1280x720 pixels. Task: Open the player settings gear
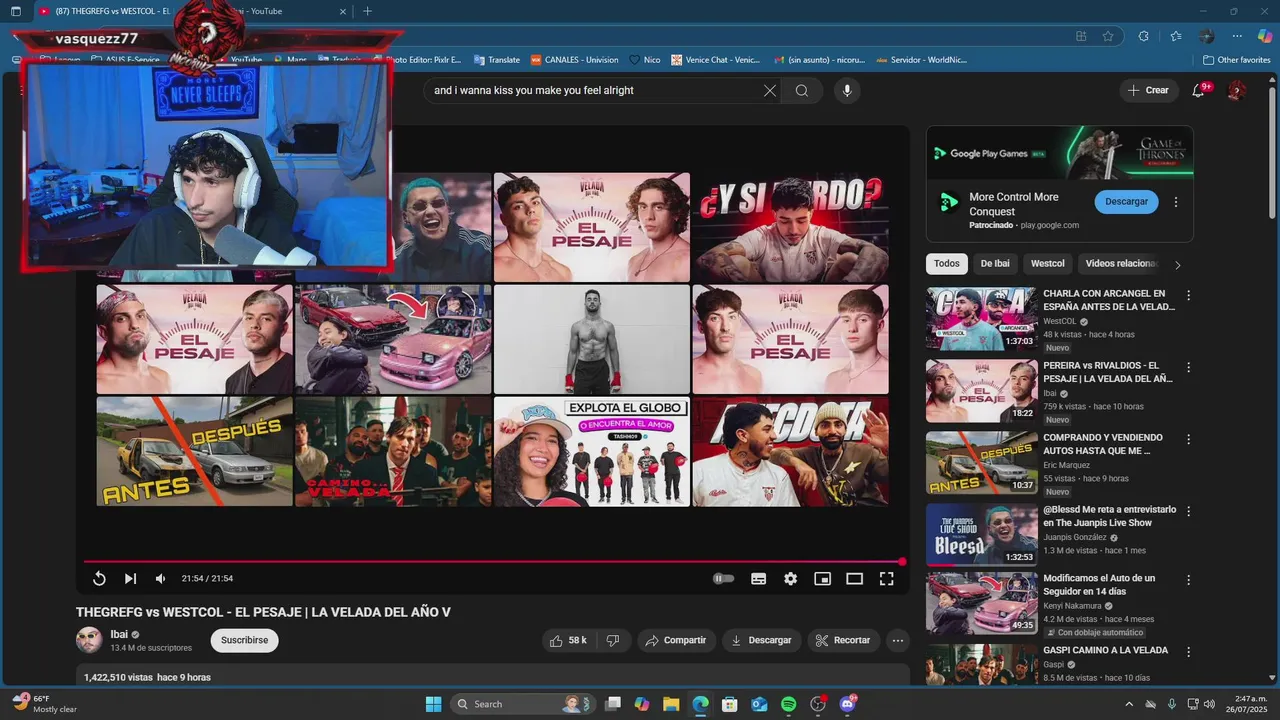791,579
